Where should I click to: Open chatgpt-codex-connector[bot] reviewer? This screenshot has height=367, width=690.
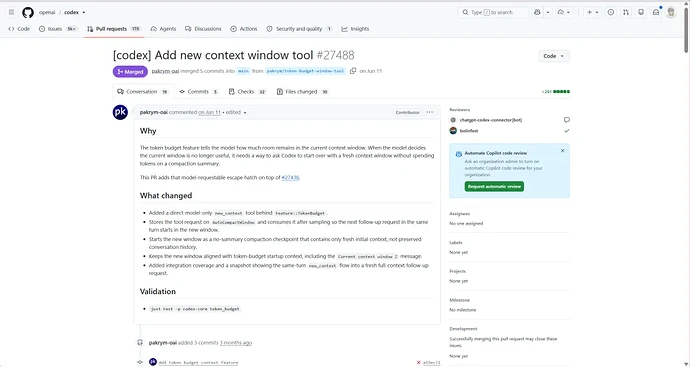(491, 120)
